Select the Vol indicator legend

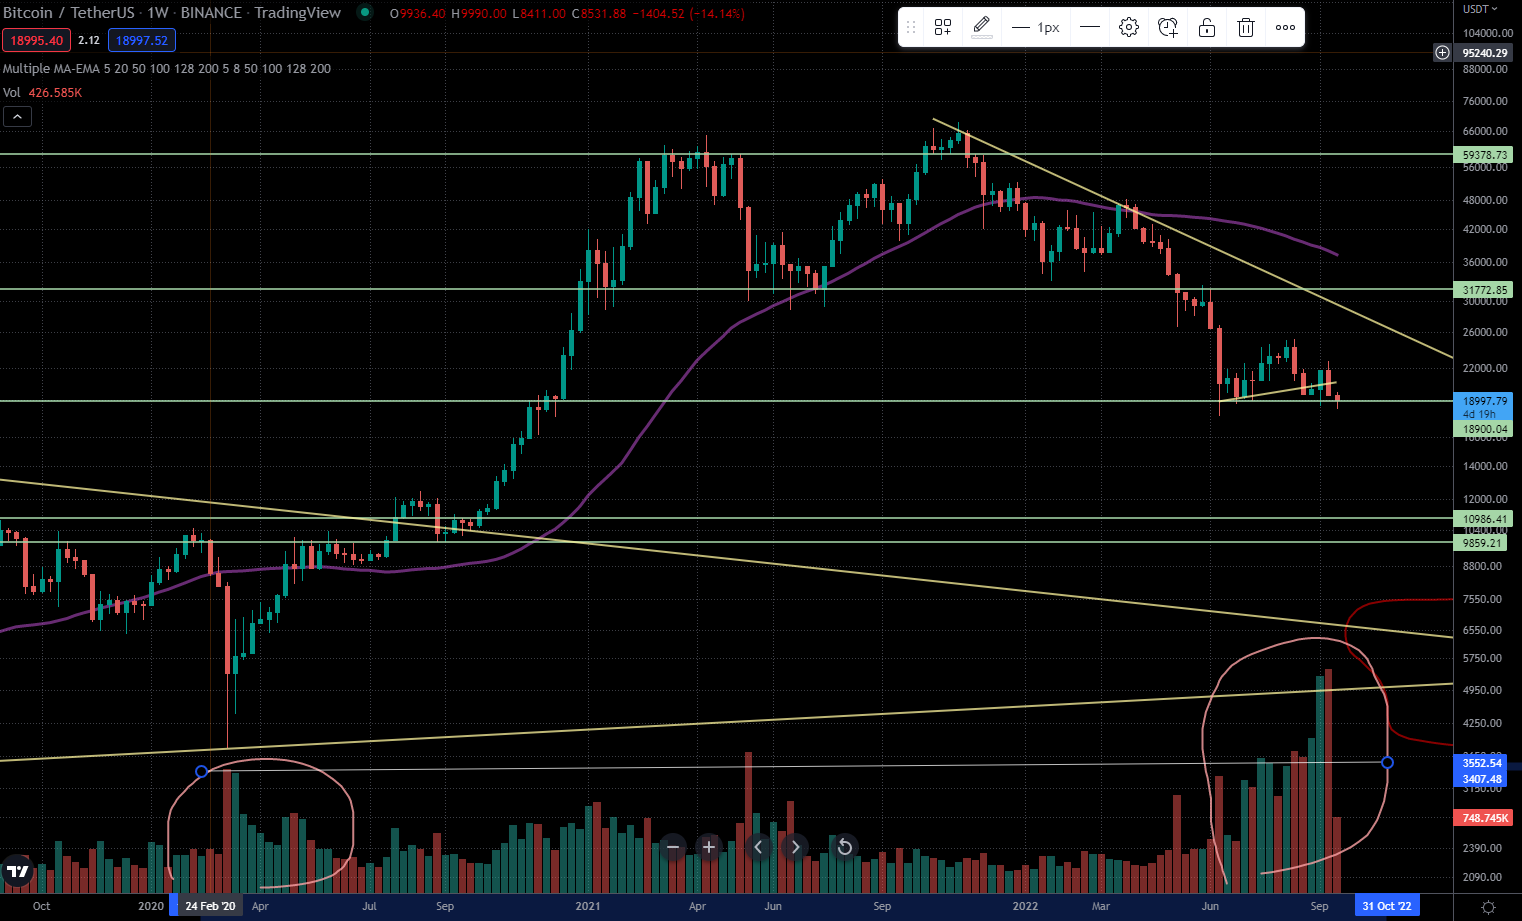pyautogui.click(x=42, y=93)
